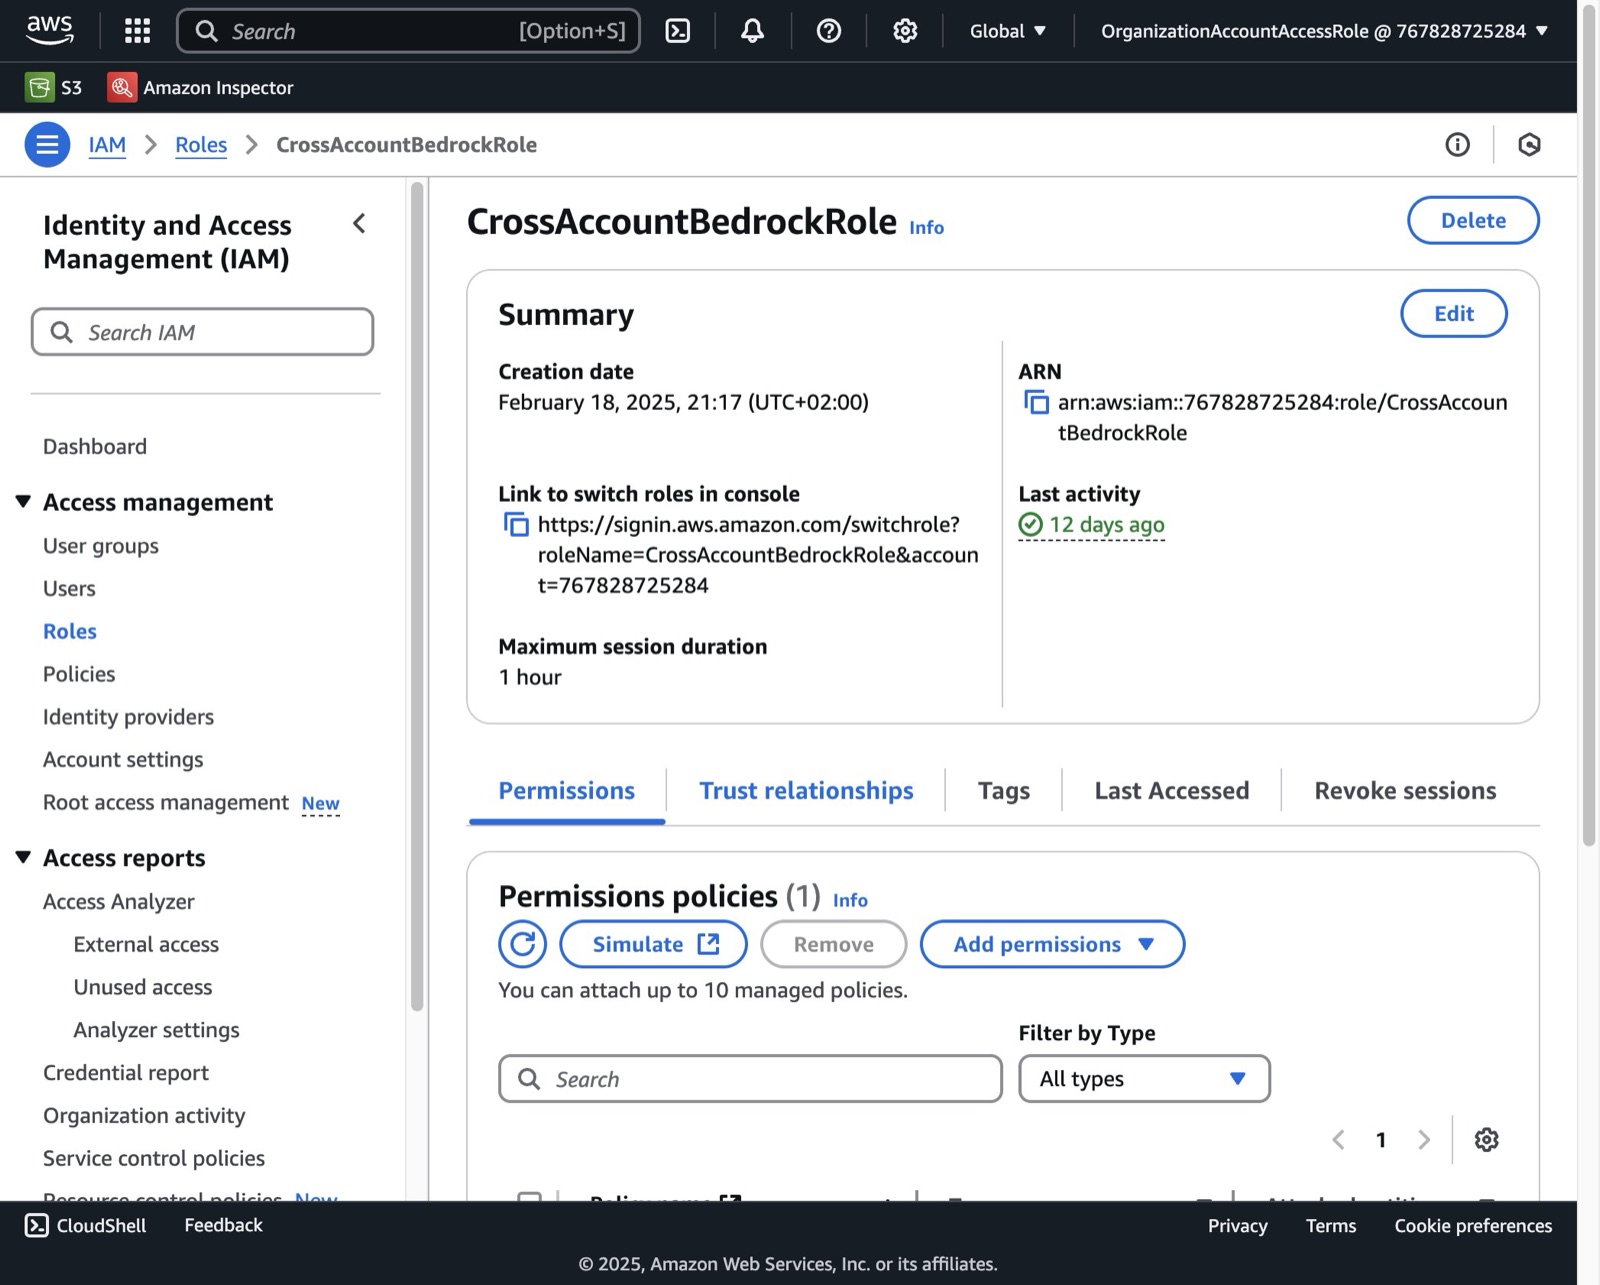Click the 12 days ago activity link
Image resolution: width=1600 pixels, height=1285 pixels.
point(1092,525)
